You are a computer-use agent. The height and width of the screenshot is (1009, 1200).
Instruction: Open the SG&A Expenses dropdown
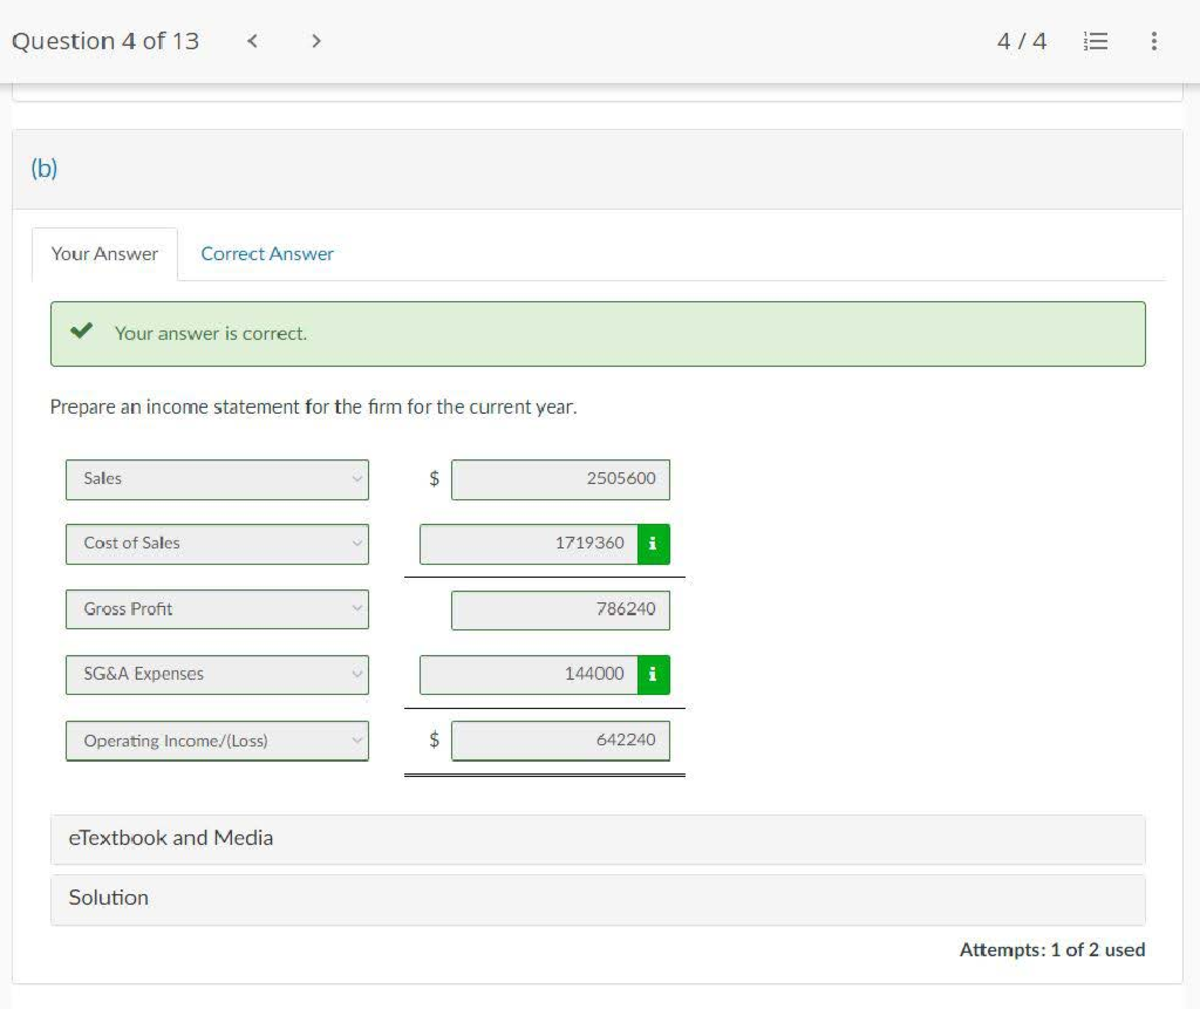(217, 675)
